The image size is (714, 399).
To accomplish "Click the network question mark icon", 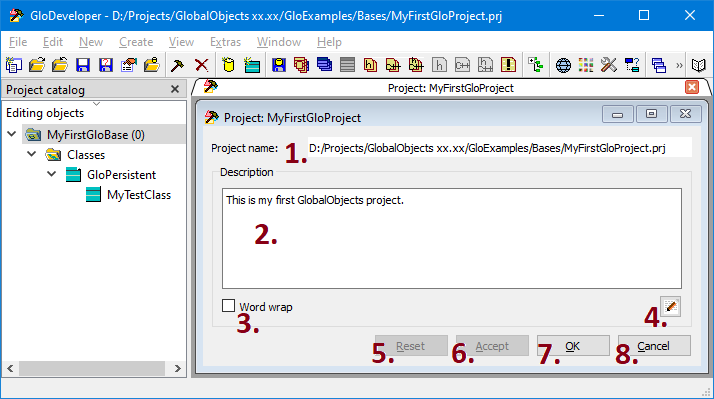I will tap(632, 65).
